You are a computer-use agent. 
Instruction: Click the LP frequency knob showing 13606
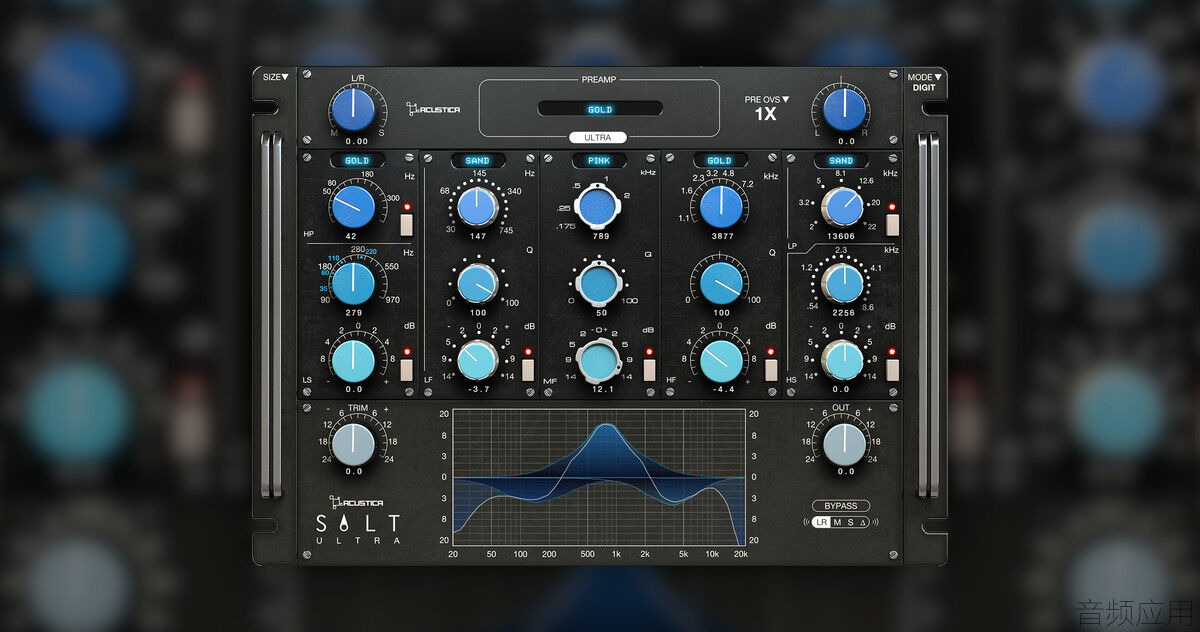[843, 207]
